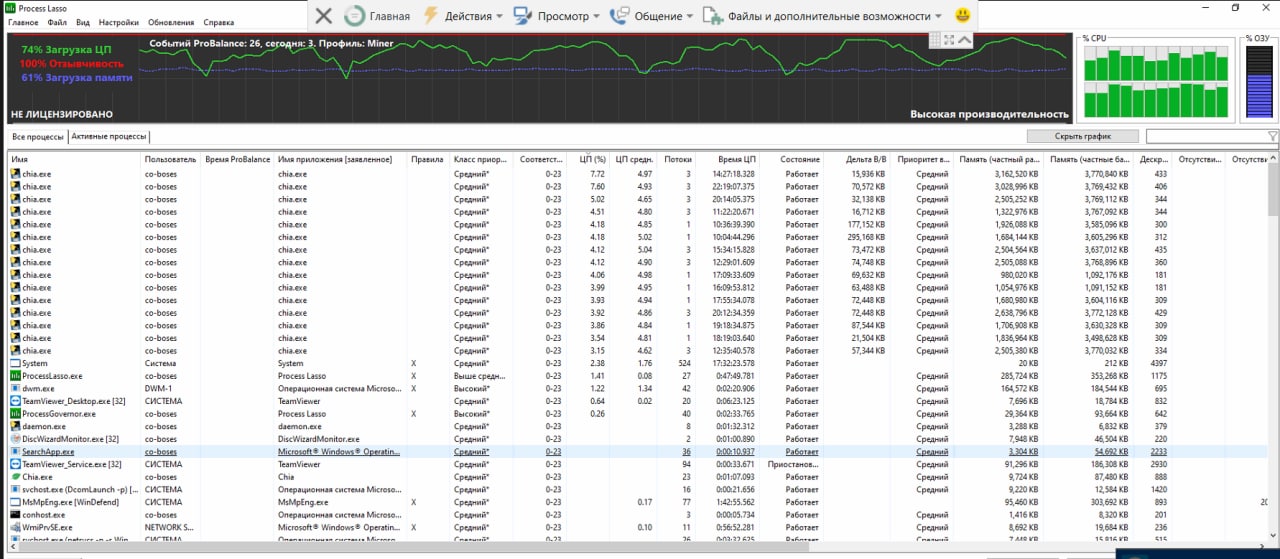Click the НЕ ЛИЦЕНЗИРОВАНО label on the graph

[x=62, y=115]
